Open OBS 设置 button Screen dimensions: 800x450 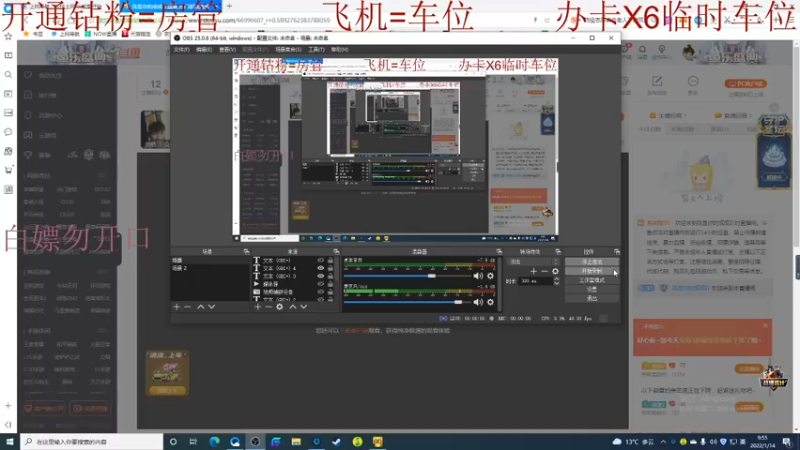coord(592,289)
